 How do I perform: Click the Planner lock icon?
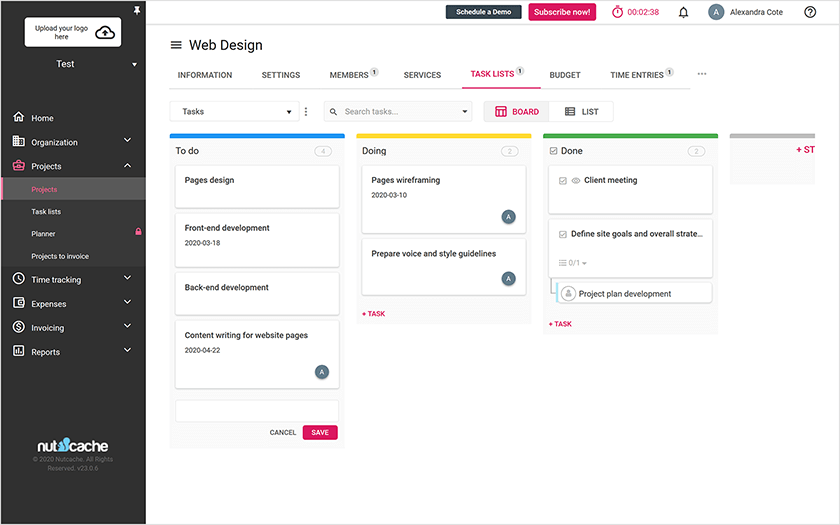pyautogui.click(x=138, y=231)
